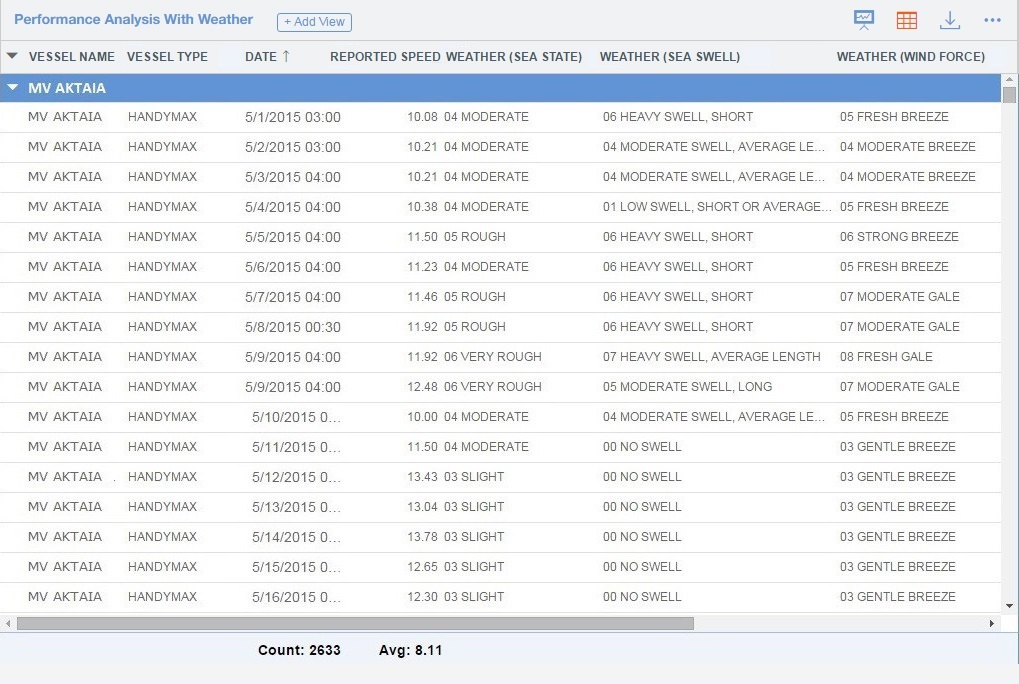Image resolution: width=1019 pixels, height=684 pixels.
Task: Click the WEATHER (SEA STATE) column header
Action: pyautogui.click(x=513, y=57)
